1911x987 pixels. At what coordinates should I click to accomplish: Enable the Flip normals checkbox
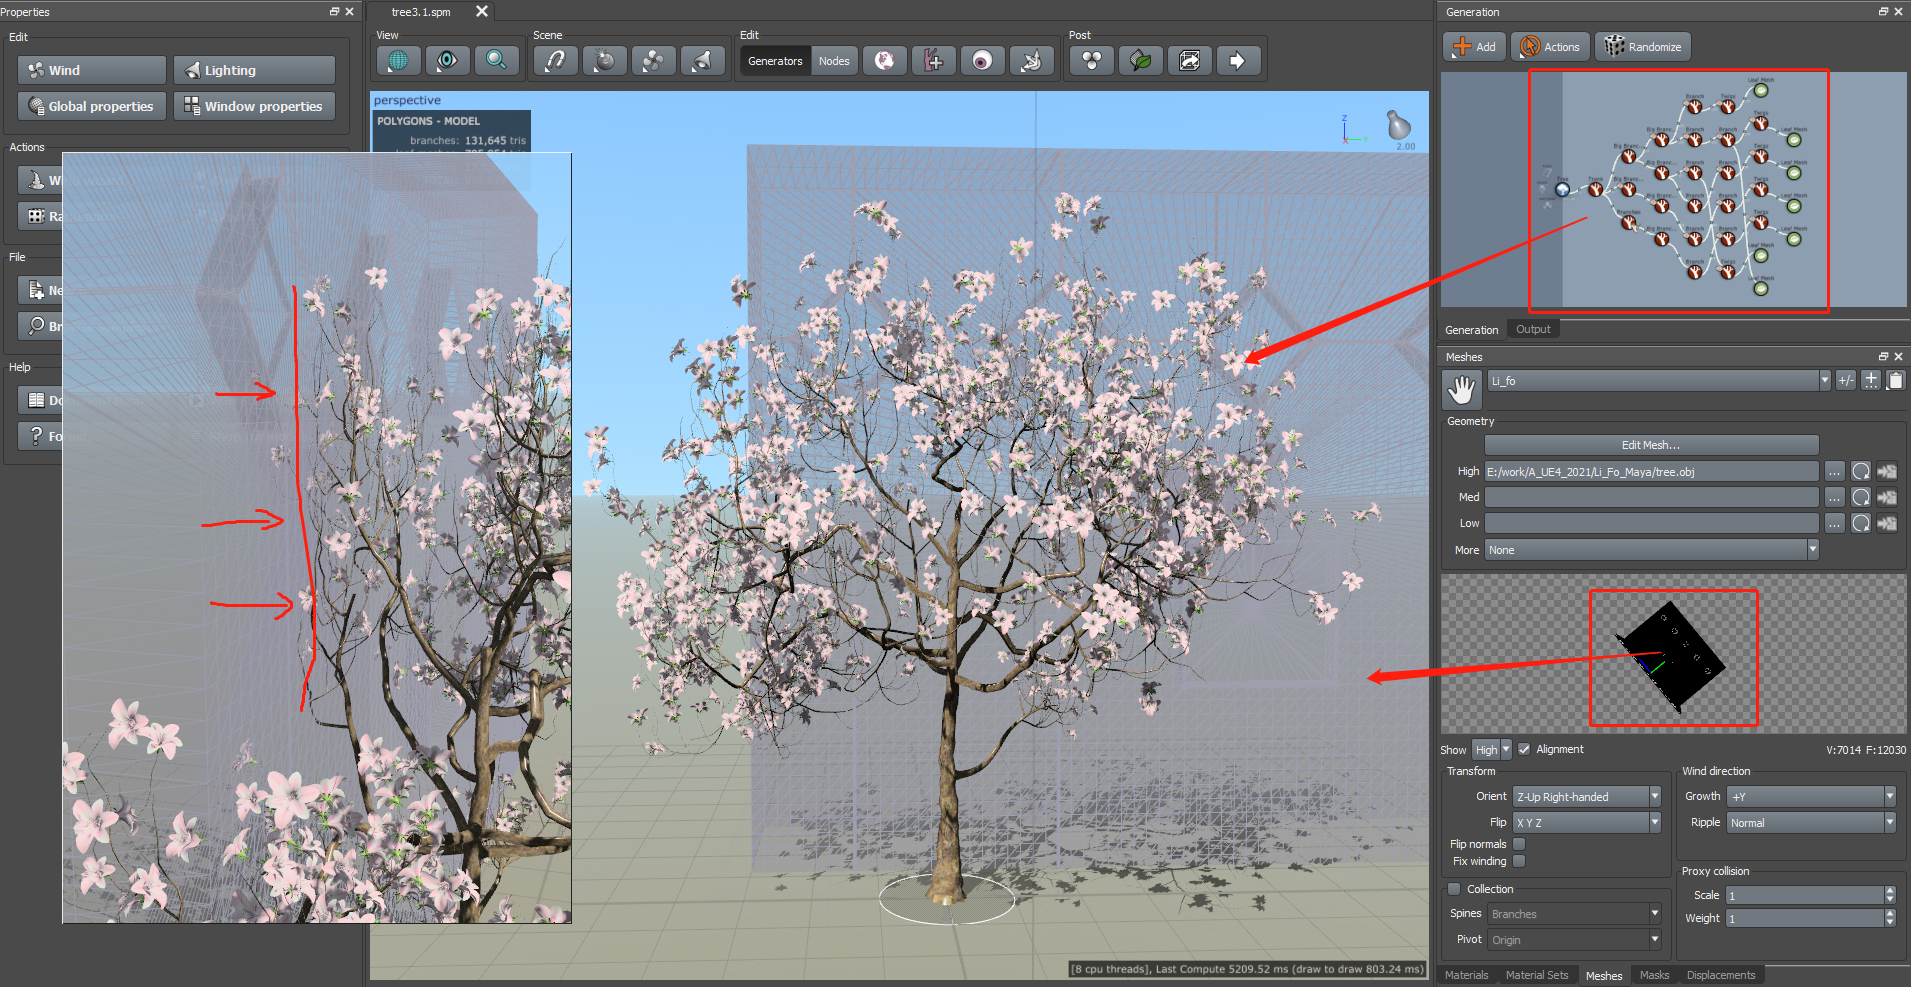tap(1519, 844)
